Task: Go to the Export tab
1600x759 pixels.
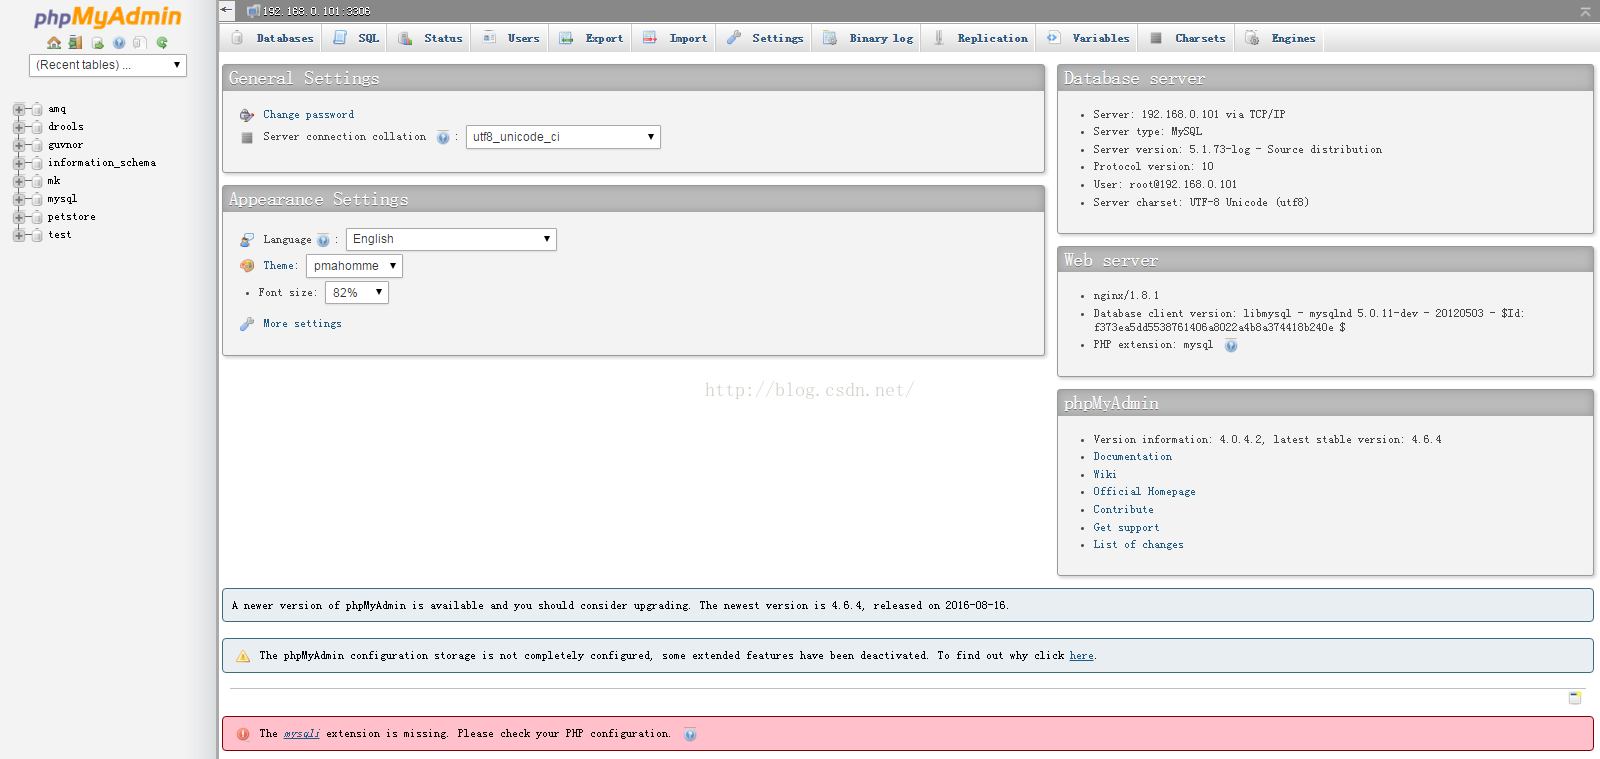Action: pyautogui.click(x=590, y=38)
